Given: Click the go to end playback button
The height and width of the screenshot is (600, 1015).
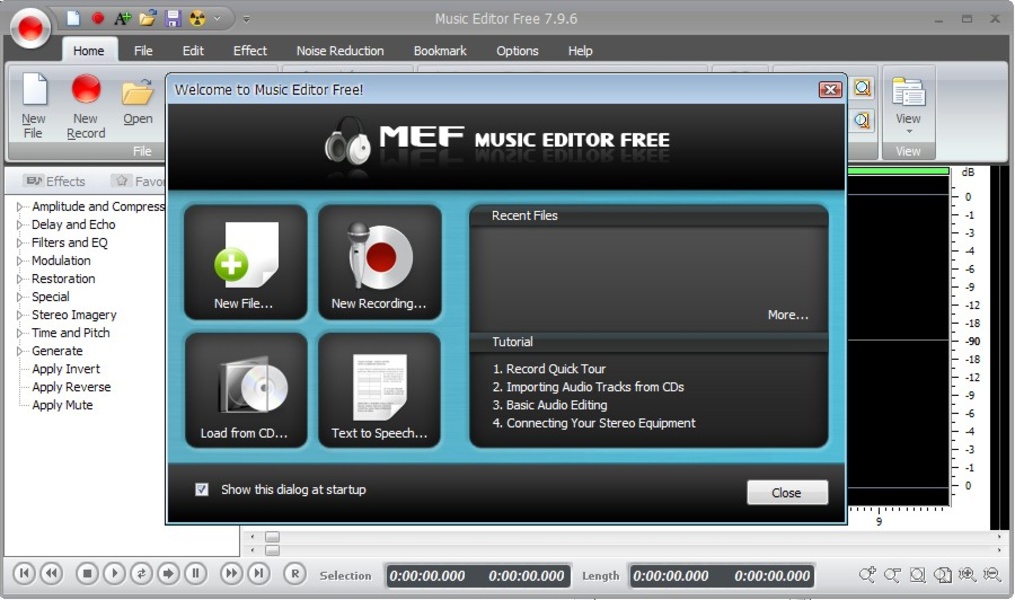Looking at the screenshot, I should point(259,573).
